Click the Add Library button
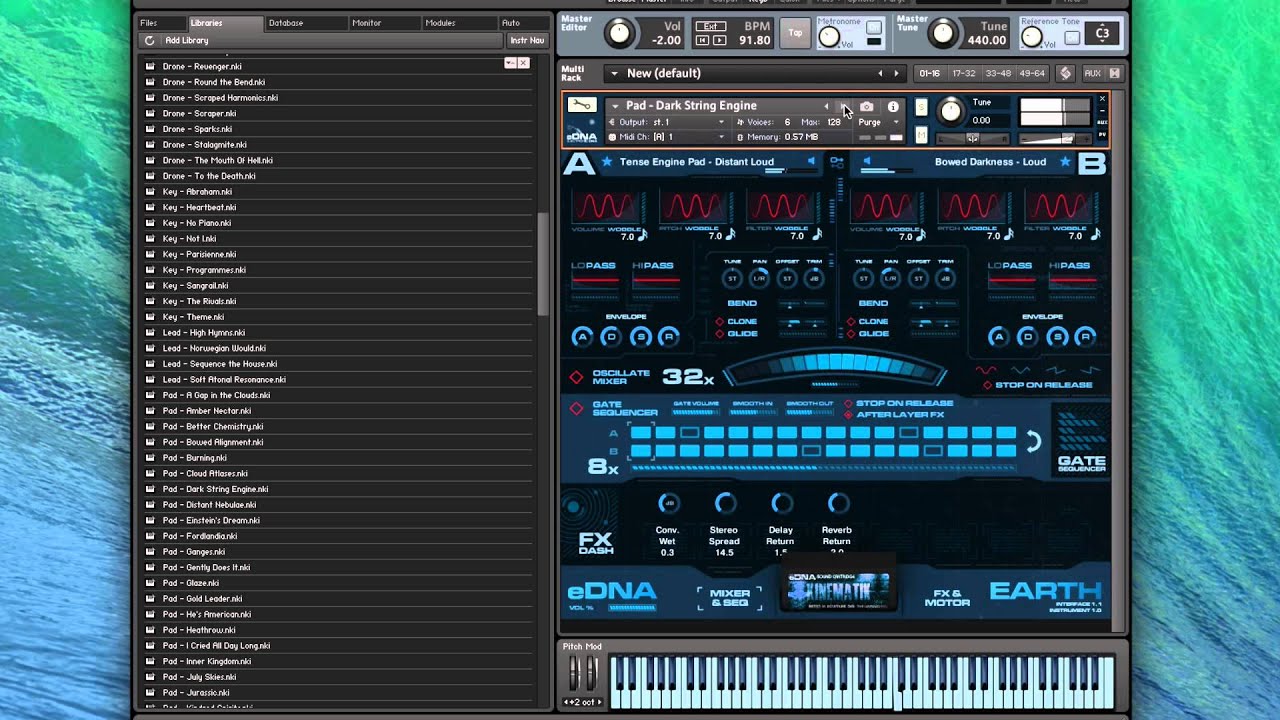 [x=187, y=40]
